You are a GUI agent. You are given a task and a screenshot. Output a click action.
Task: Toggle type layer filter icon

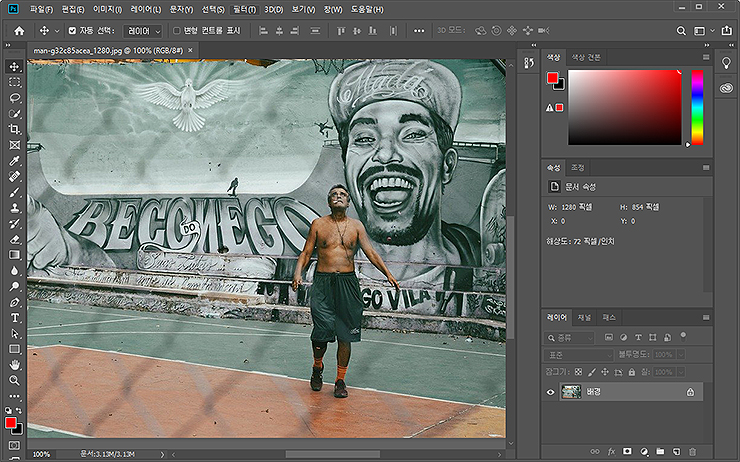[638, 337]
